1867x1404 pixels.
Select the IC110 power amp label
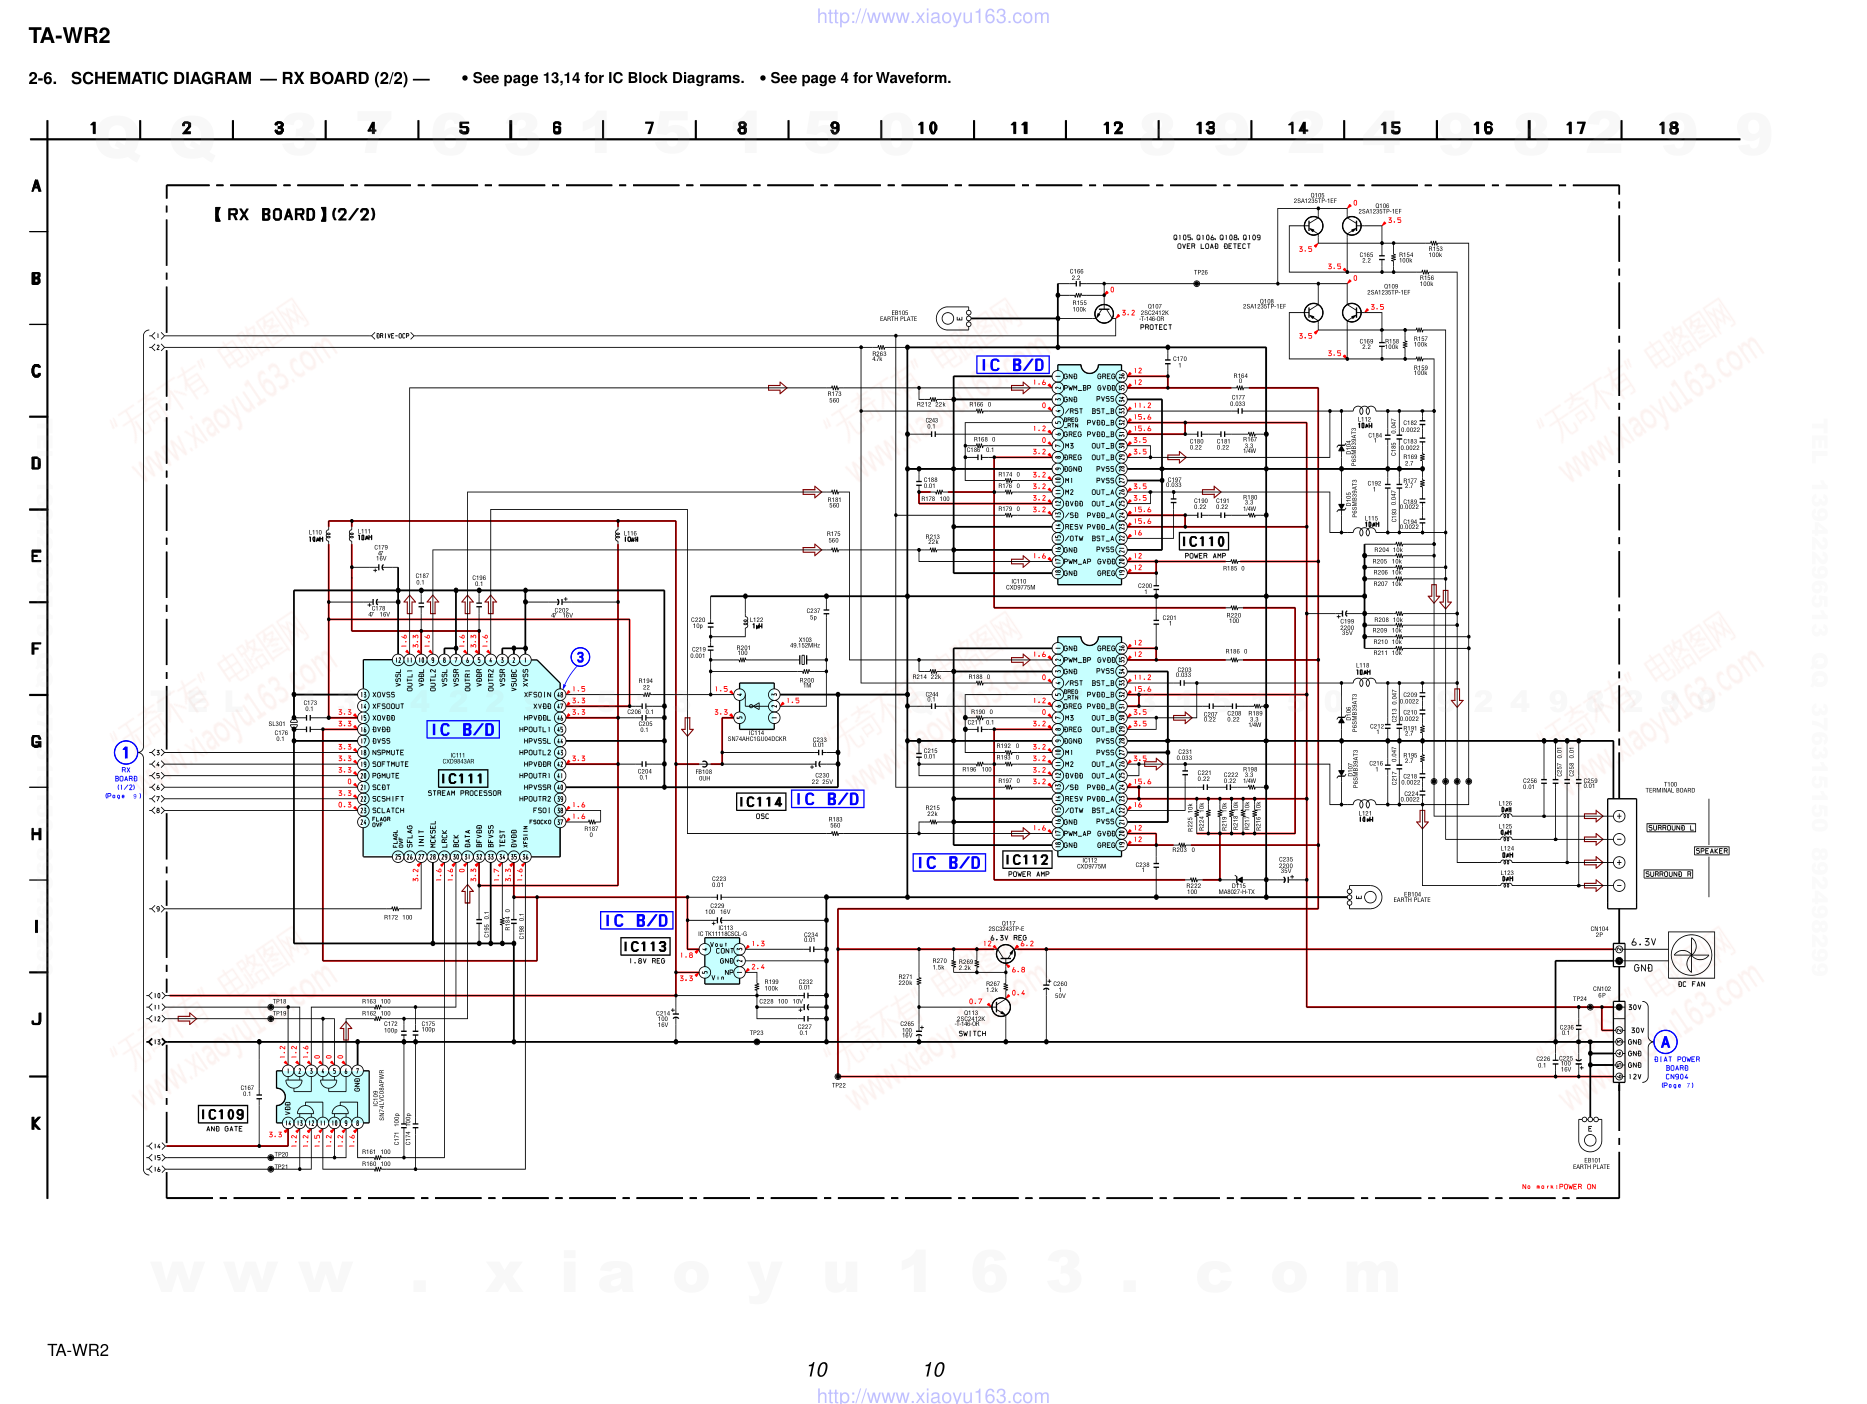click(x=1203, y=541)
